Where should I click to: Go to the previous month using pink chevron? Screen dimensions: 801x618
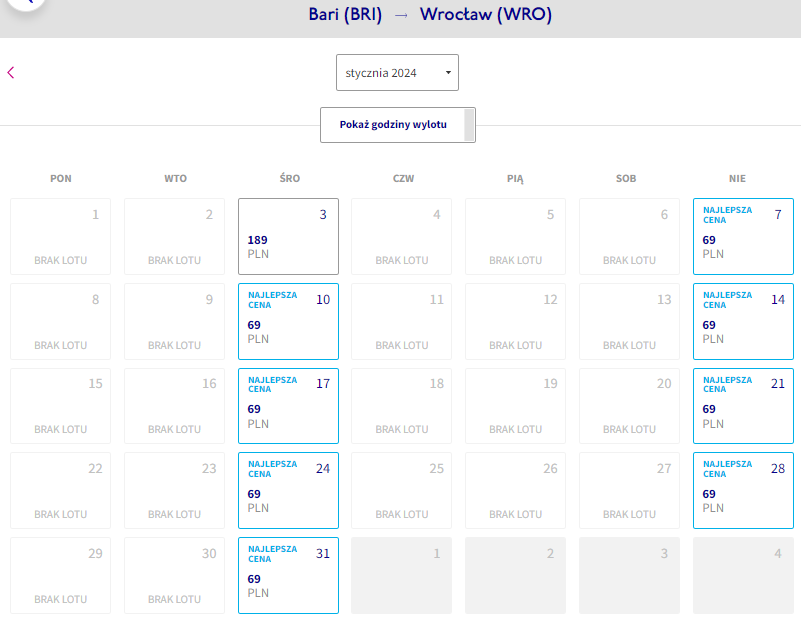[11, 73]
